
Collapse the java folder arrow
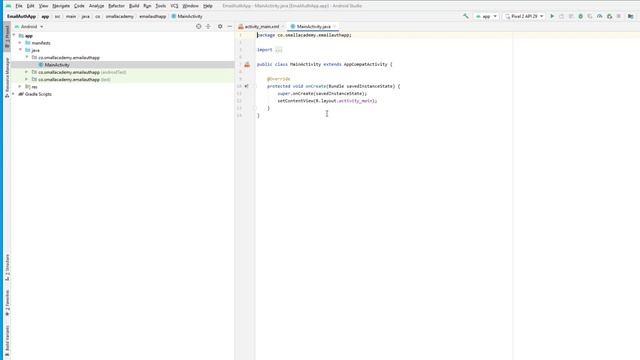pyautogui.click(x=20, y=50)
